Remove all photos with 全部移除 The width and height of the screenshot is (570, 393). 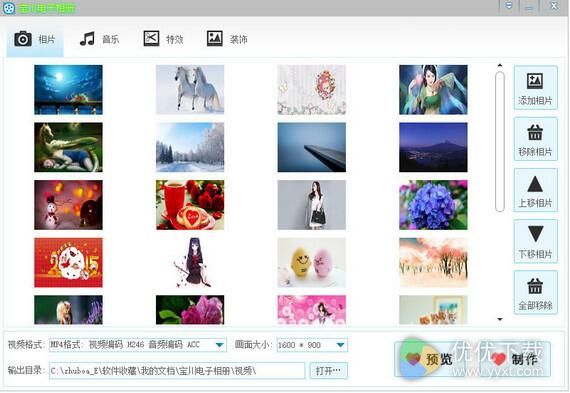click(x=535, y=293)
